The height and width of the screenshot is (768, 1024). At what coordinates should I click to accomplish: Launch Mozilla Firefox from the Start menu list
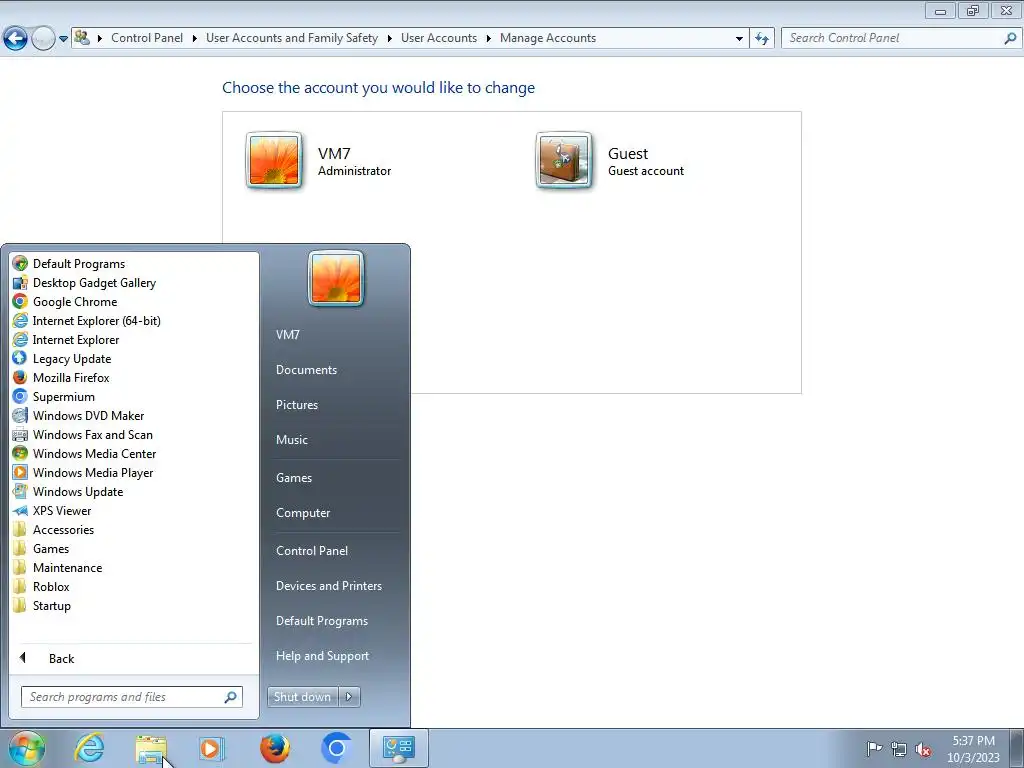pyautogui.click(x=61, y=377)
